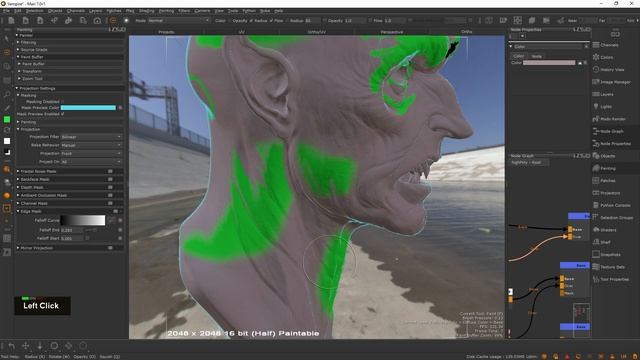
Task: Open the Layers palette
Action: [603, 94]
